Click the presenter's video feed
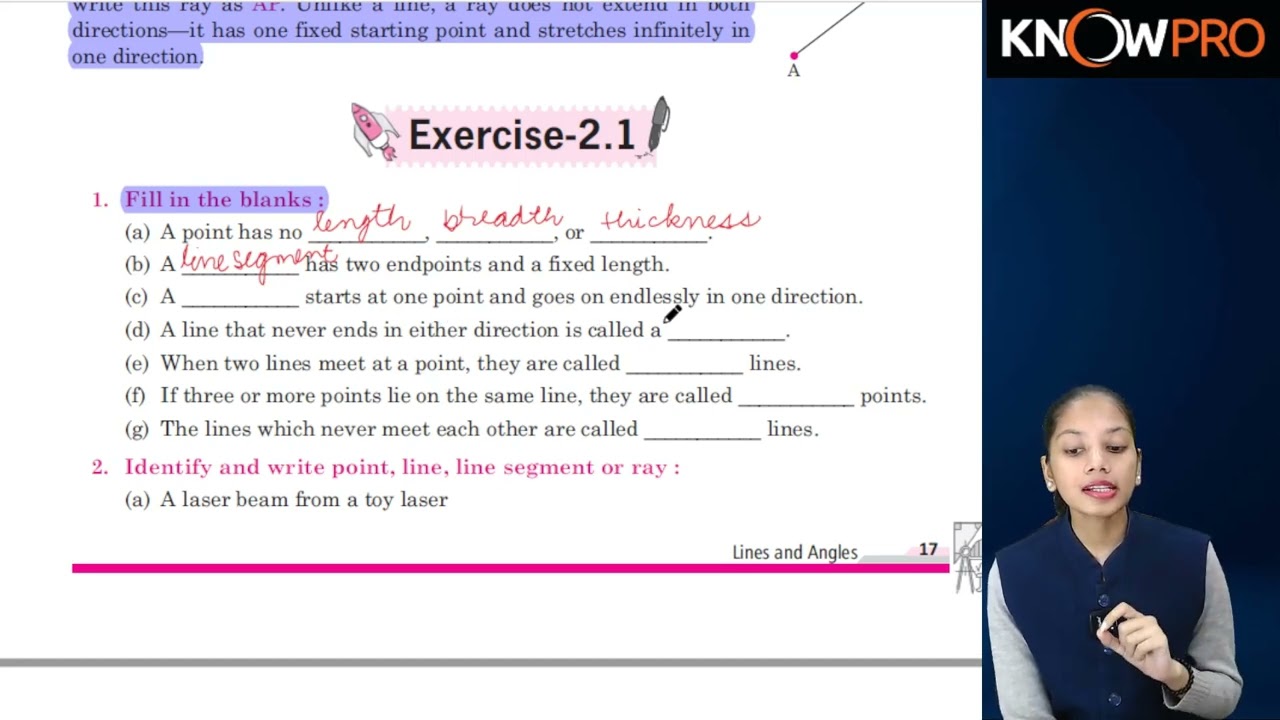1280x720 pixels. (1131, 399)
